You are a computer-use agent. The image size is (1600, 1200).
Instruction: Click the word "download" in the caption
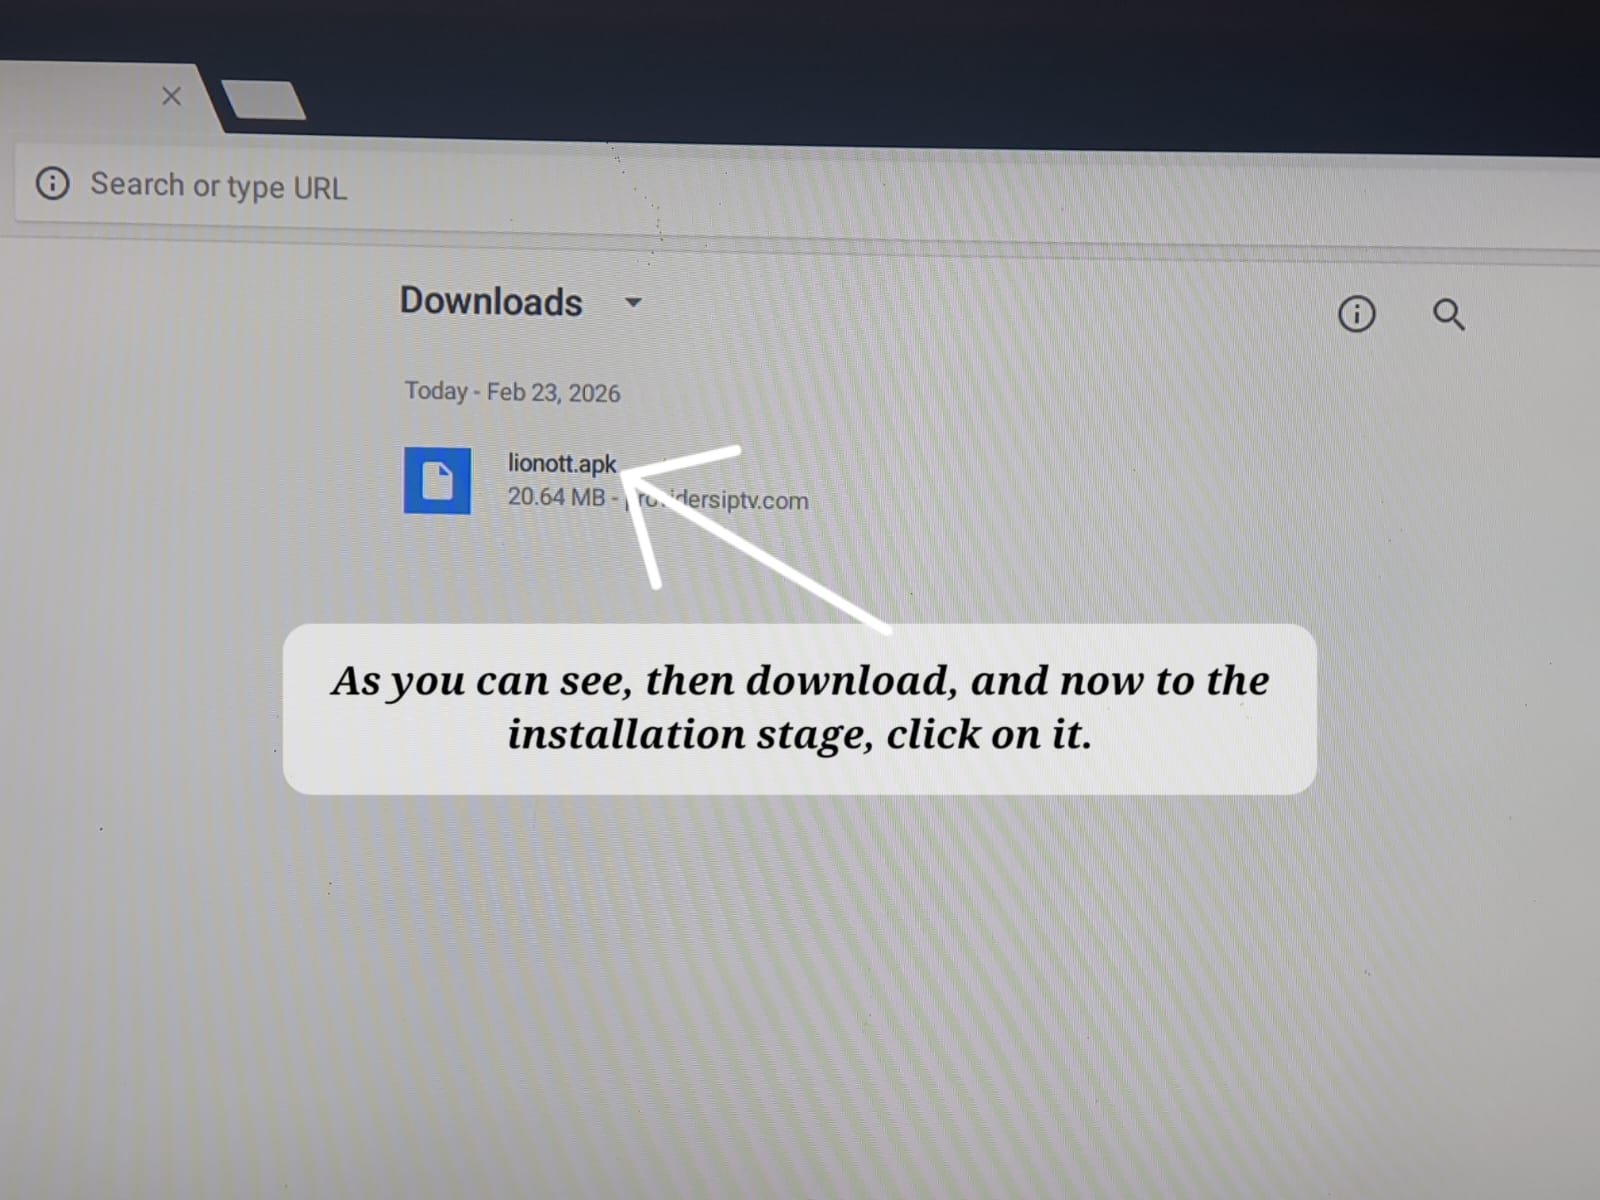click(x=850, y=681)
